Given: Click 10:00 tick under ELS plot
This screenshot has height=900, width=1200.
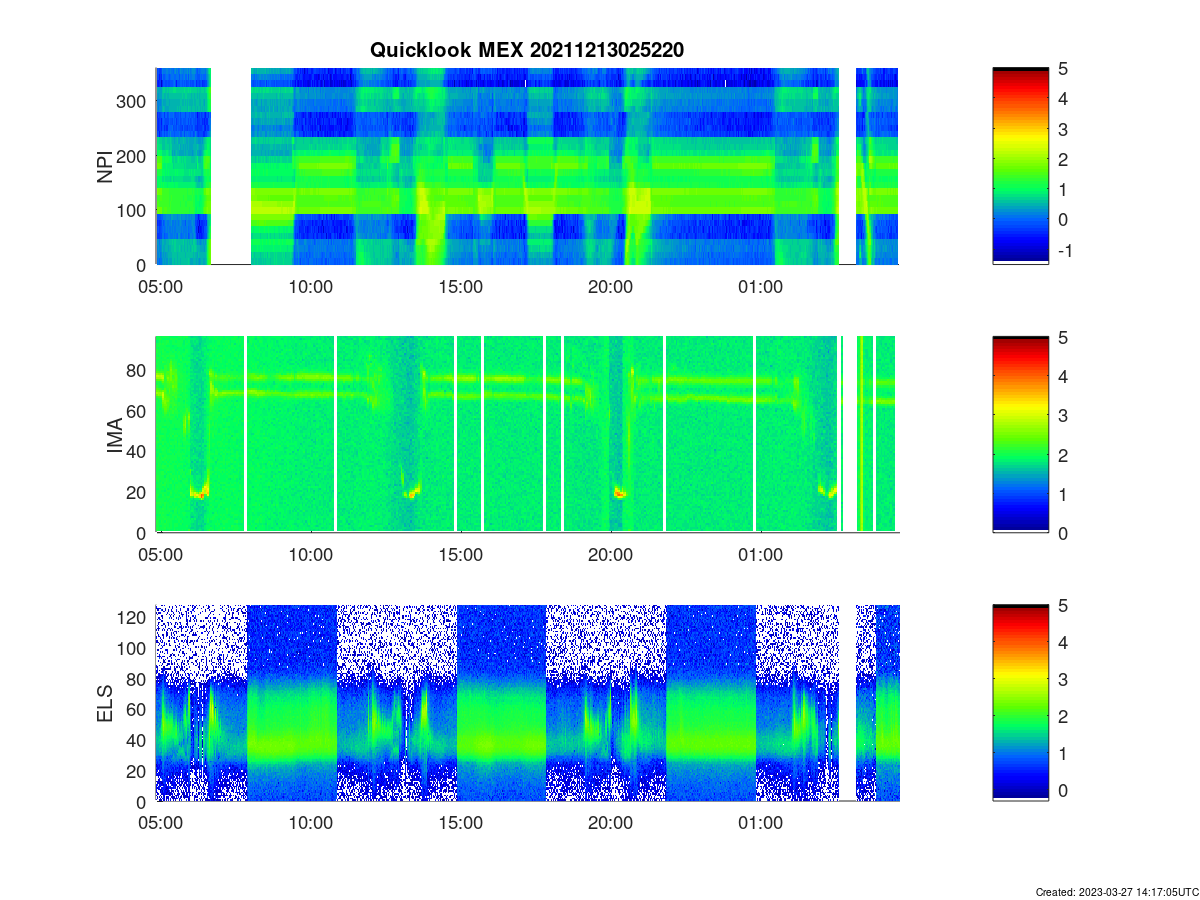Looking at the screenshot, I should point(310,824).
